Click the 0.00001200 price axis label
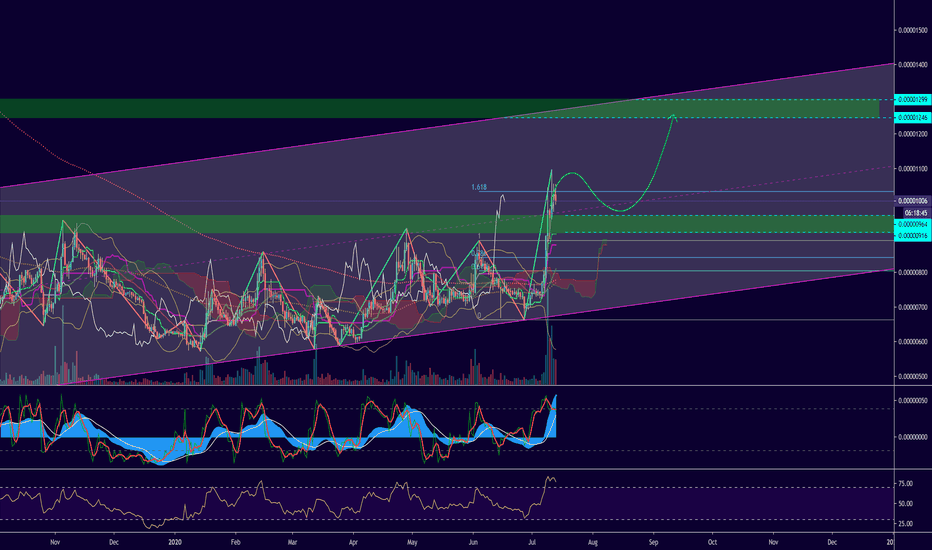The height and width of the screenshot is (550, 932). pyautogui.click(x=912, y=134)
